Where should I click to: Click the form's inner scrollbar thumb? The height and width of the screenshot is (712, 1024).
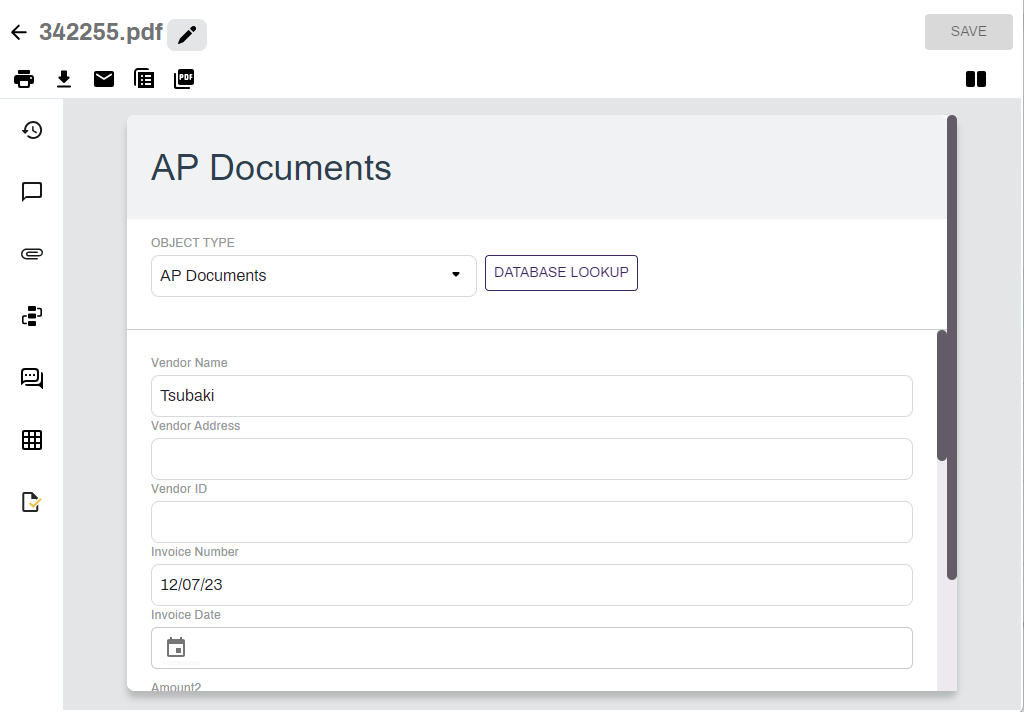point(942,396)
